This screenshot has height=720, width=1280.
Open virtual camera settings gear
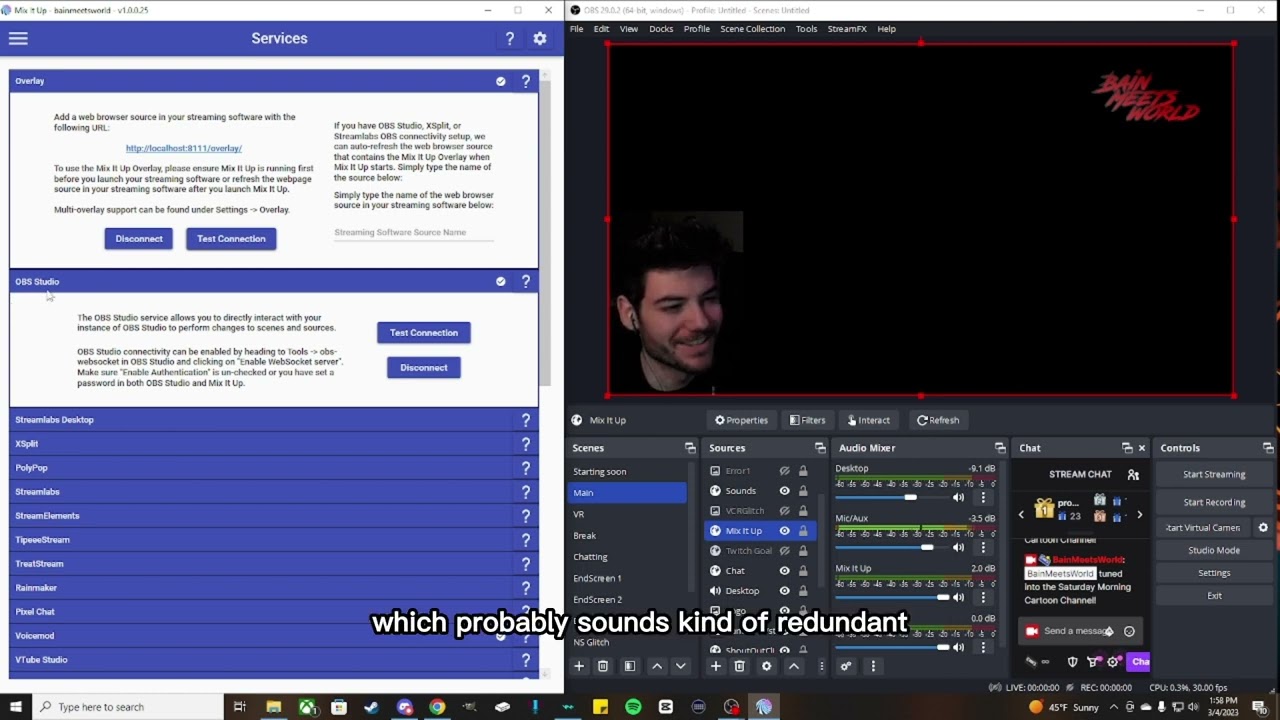[1263, 528]
